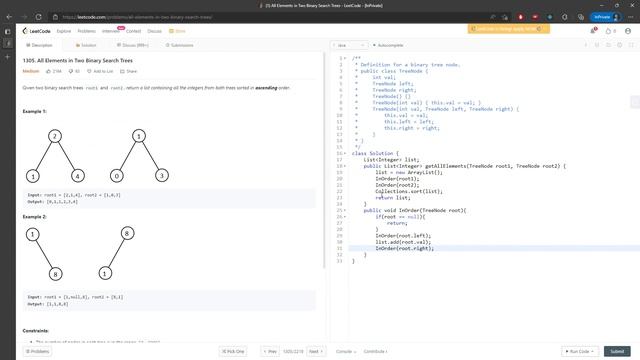The width and height of the screenshot is (640, 360).
Task: Switch to the Discuss tab in problem panel
Action: (x=133, y=45)
